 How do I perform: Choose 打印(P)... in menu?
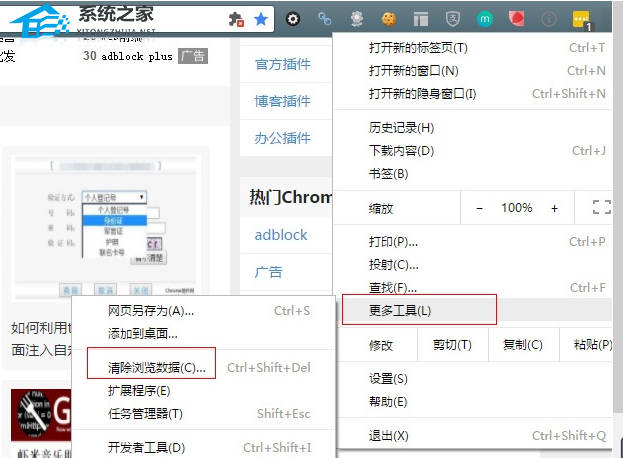[x=472, y=242]
